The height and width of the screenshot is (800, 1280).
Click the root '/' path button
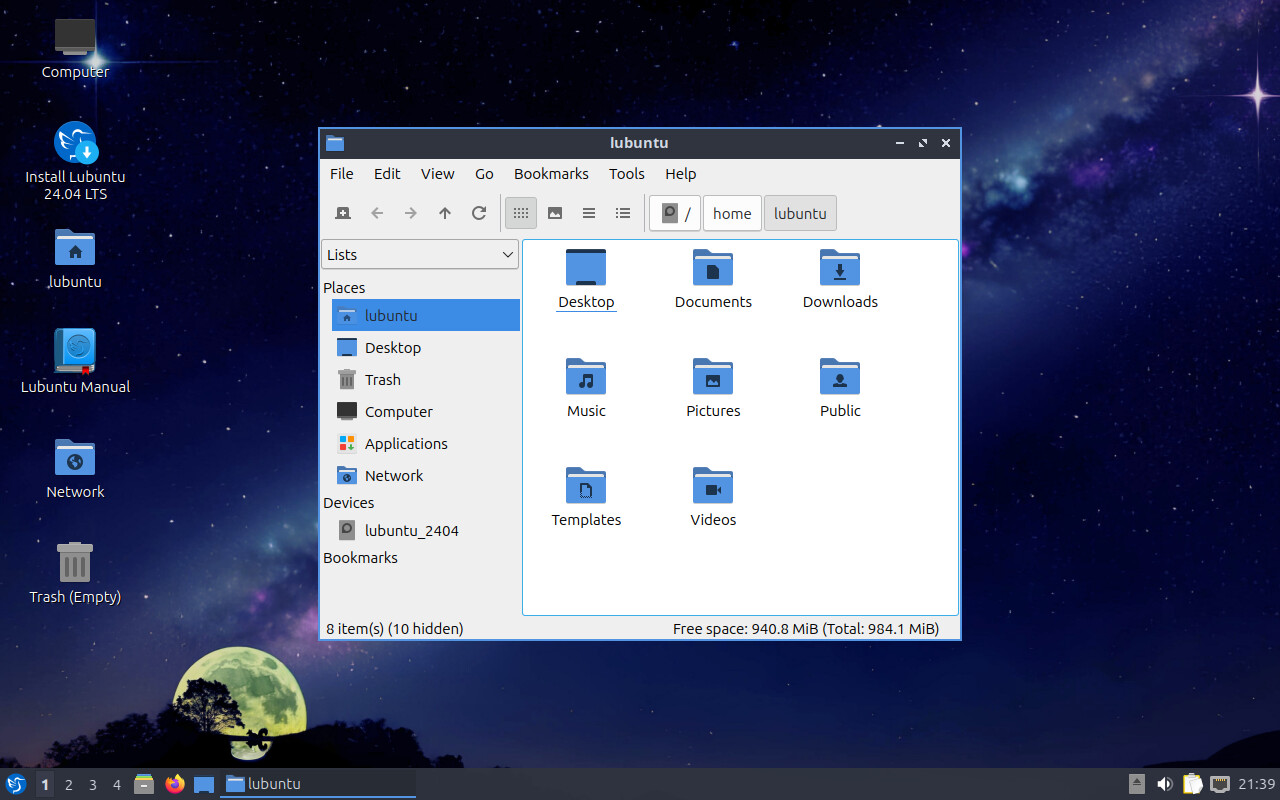[675, 213]
